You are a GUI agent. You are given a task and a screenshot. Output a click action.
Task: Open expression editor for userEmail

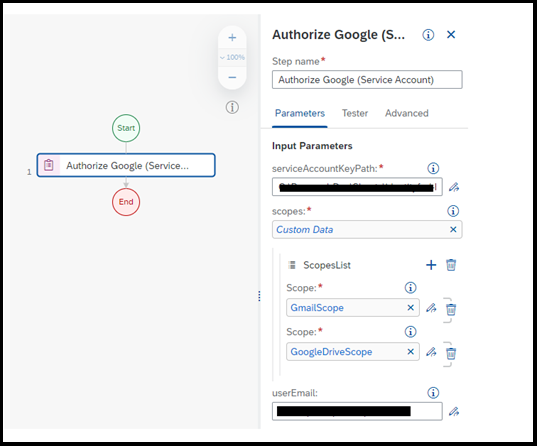pyautogui.click(x=454, y=411)
